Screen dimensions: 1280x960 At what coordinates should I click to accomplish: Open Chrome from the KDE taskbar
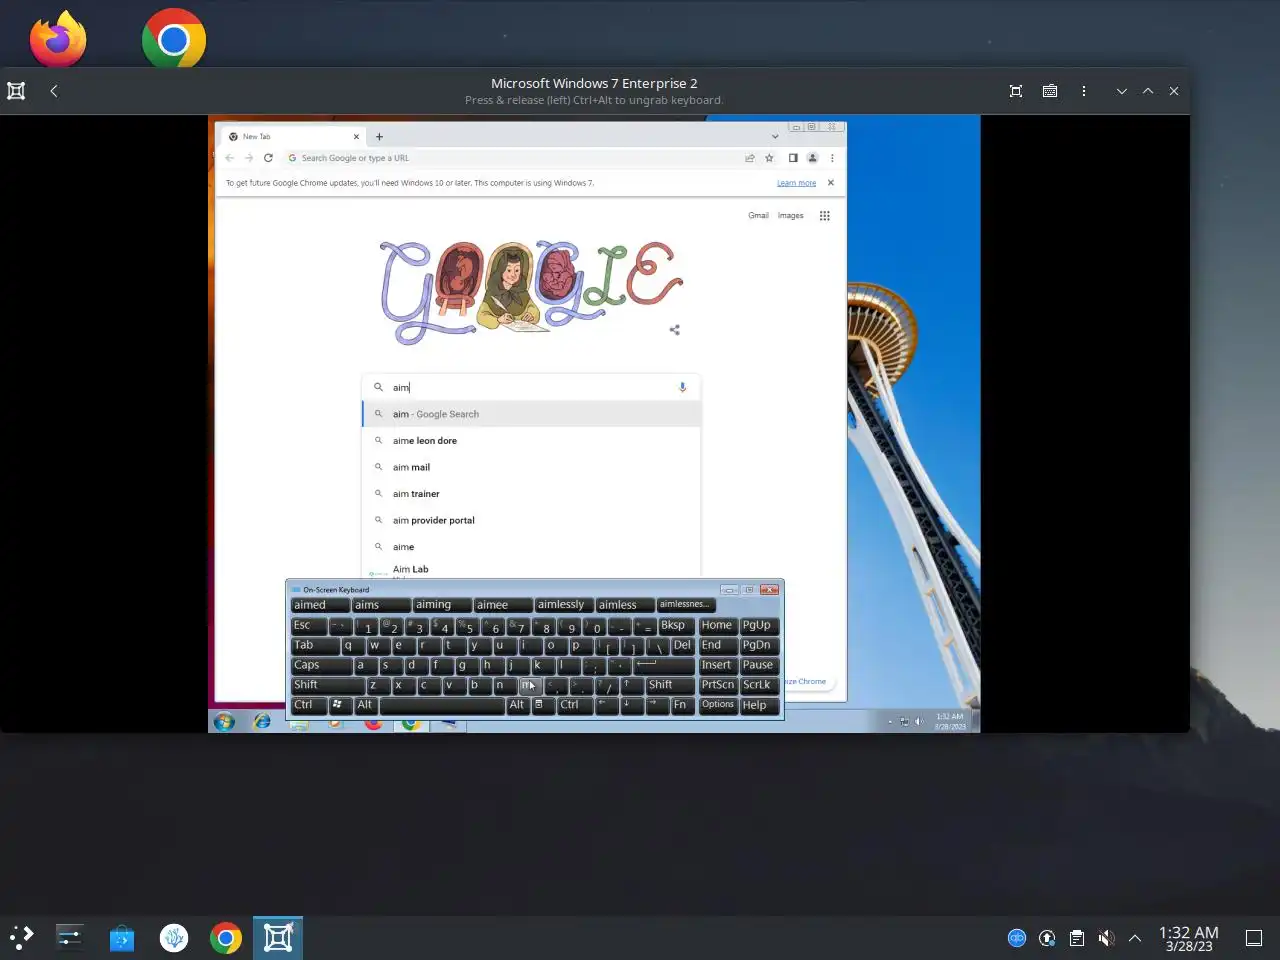[x=226, y=938]
